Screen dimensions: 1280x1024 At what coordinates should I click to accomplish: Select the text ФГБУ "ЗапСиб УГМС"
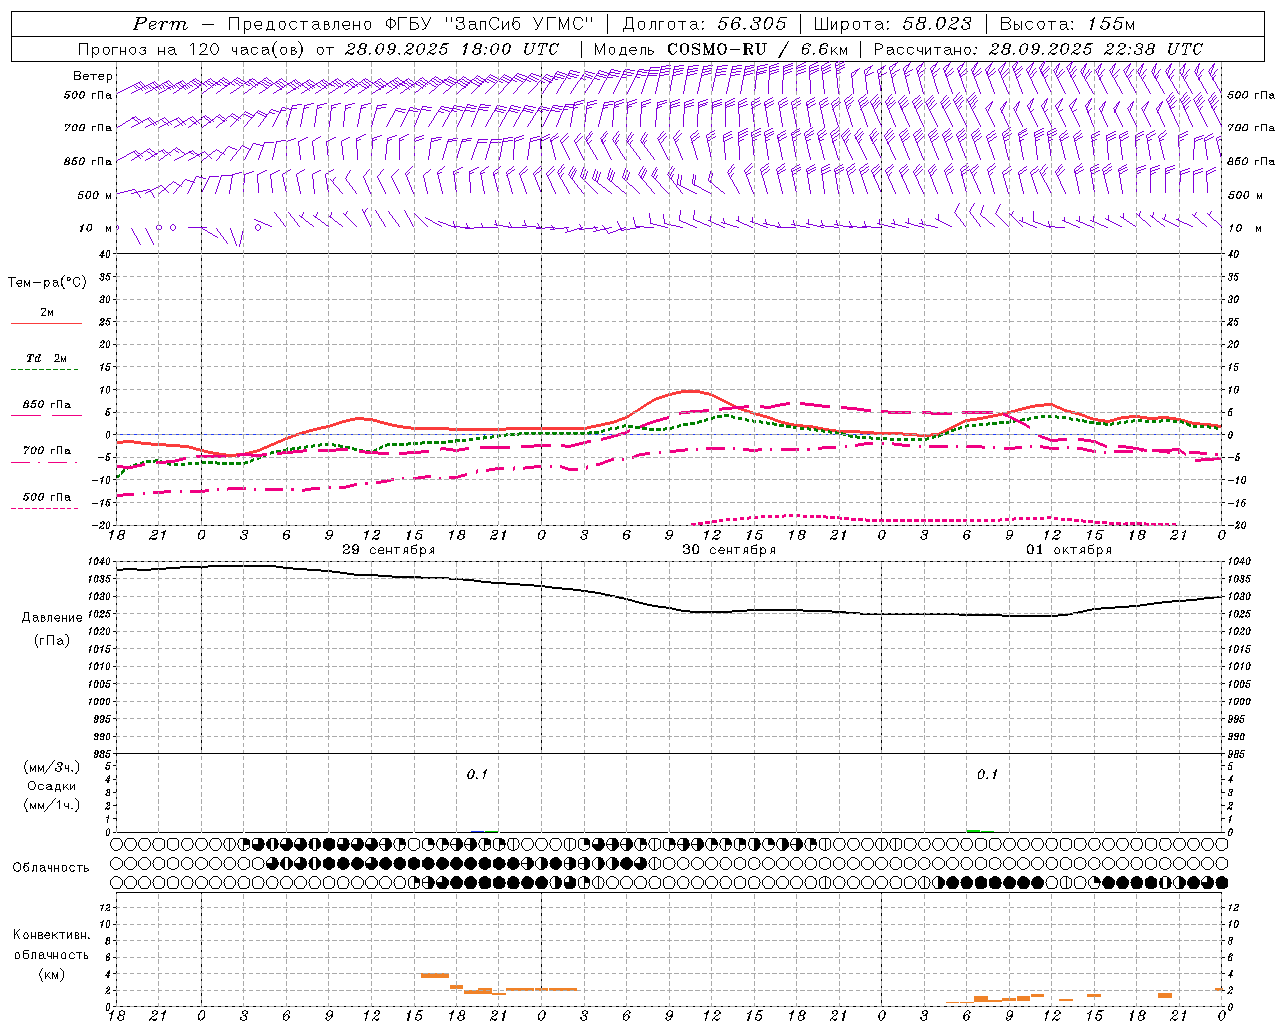point(490,24)
